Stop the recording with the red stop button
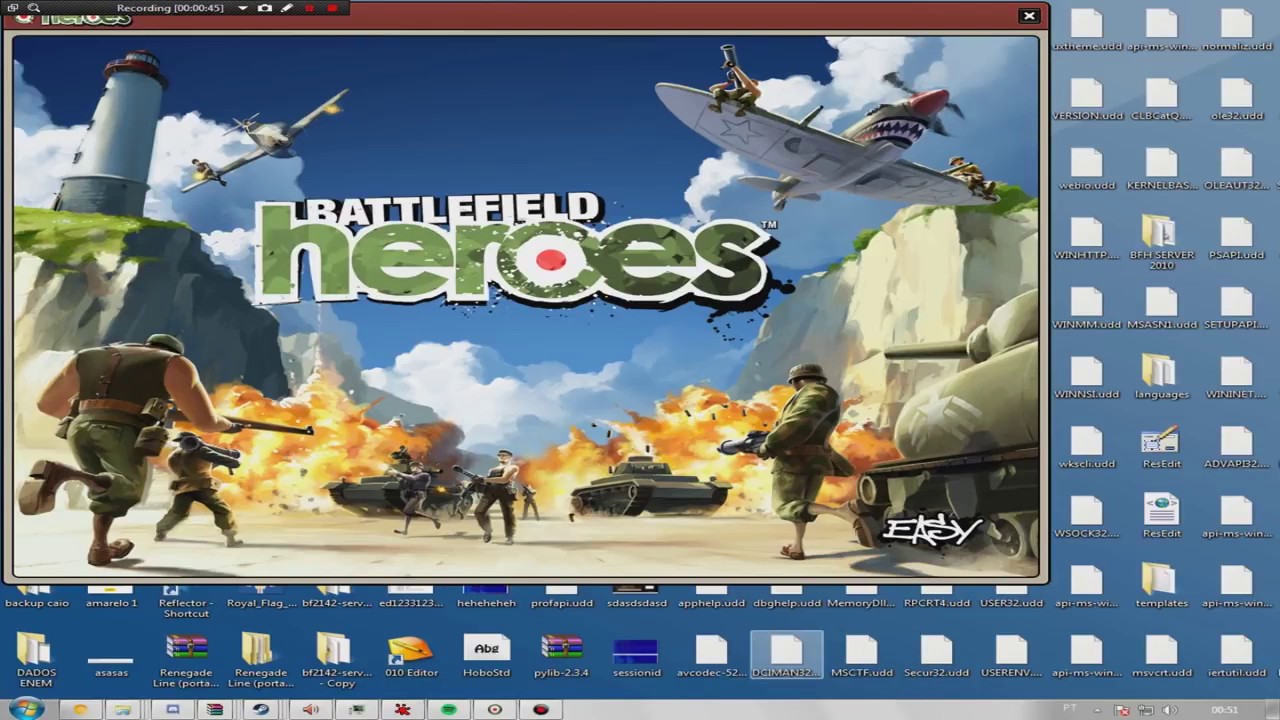 (332, 8)
